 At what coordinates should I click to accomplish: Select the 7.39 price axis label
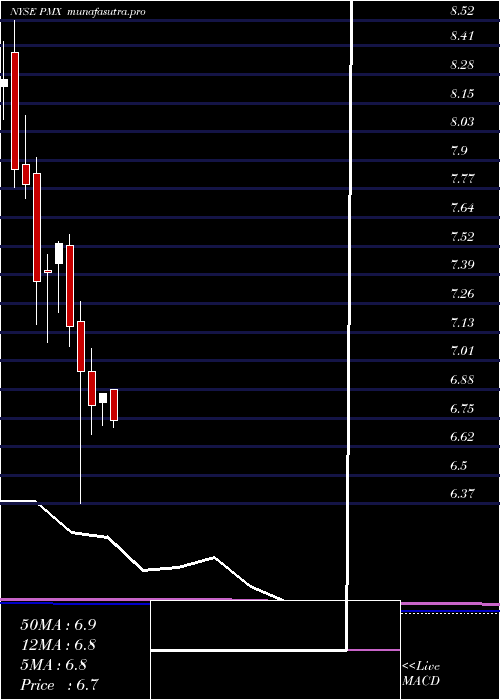coord(462,265)
